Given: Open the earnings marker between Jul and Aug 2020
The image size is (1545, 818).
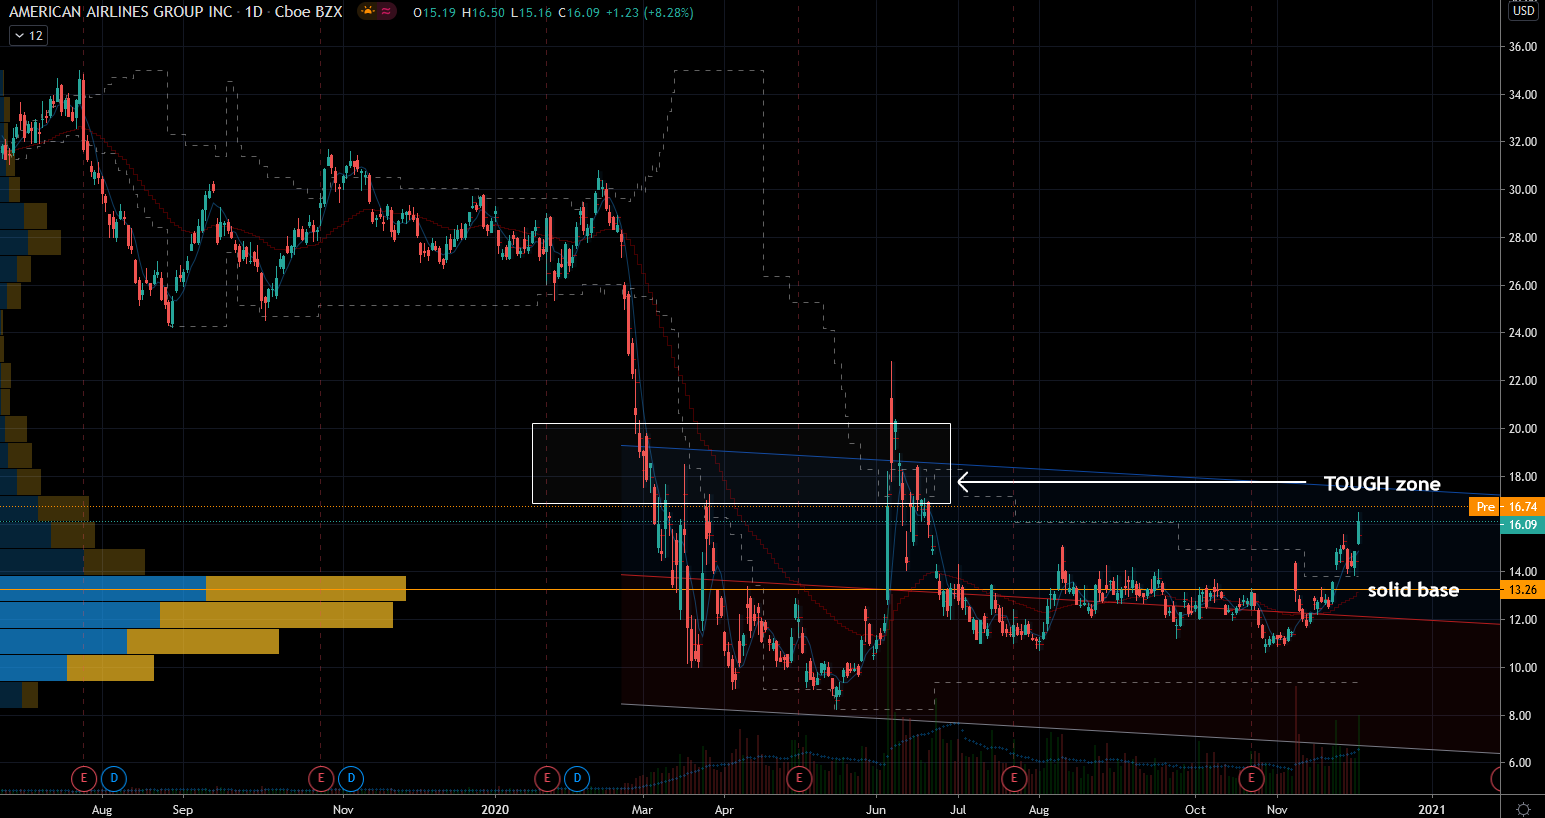Looking at the screenshot, I should pos(1014,777).
